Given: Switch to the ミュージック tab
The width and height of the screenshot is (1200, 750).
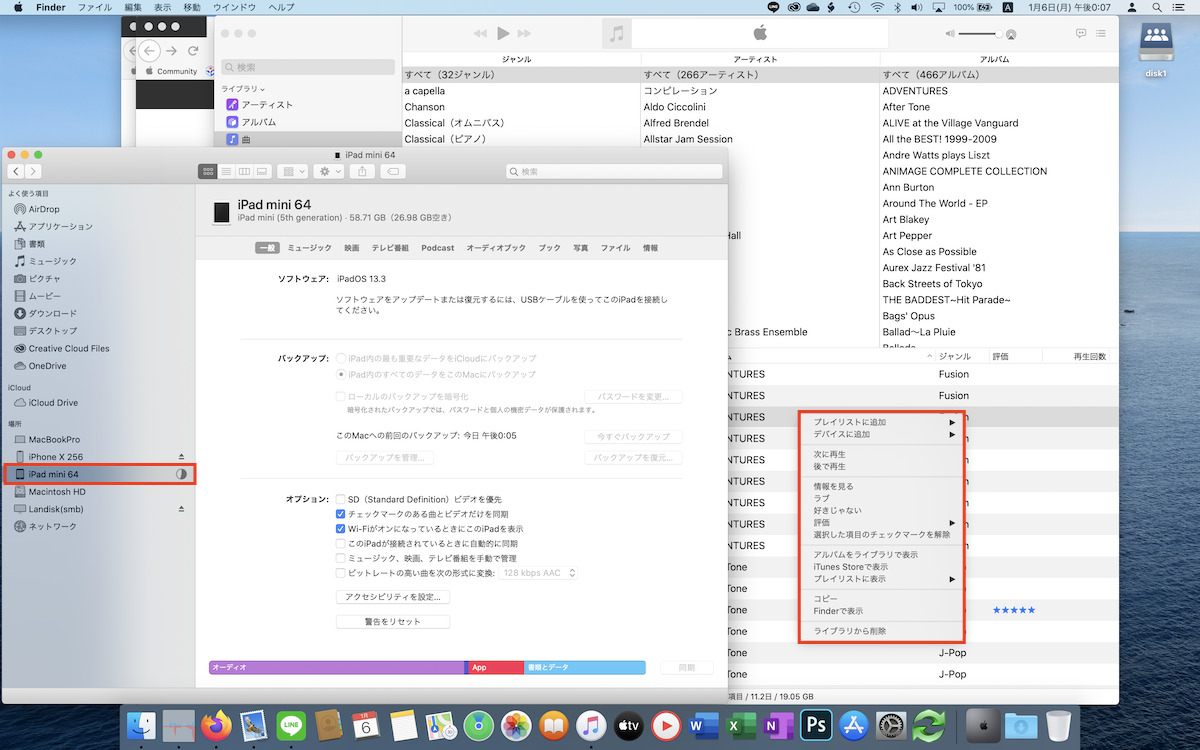Looking at the screenshot, I should click(309, 248).
